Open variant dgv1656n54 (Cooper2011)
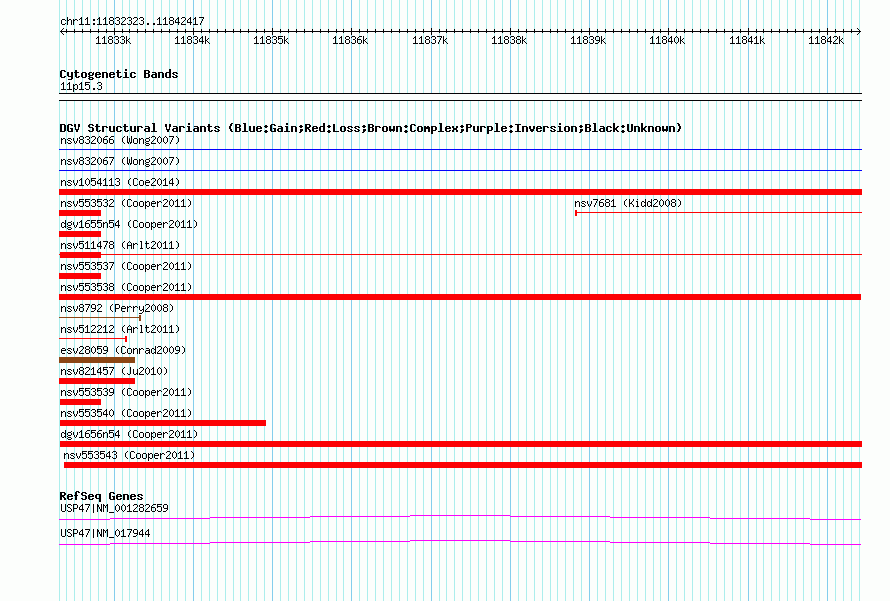 coord(129,434)
